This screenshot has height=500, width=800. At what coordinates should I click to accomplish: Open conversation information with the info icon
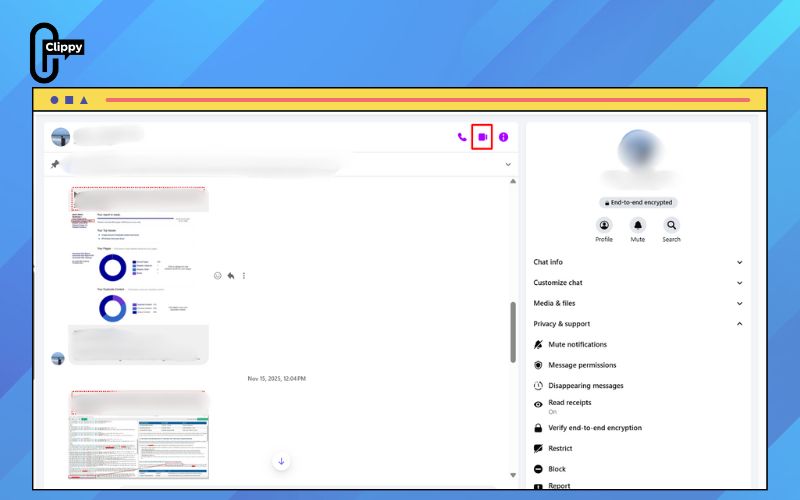point(504,137)
